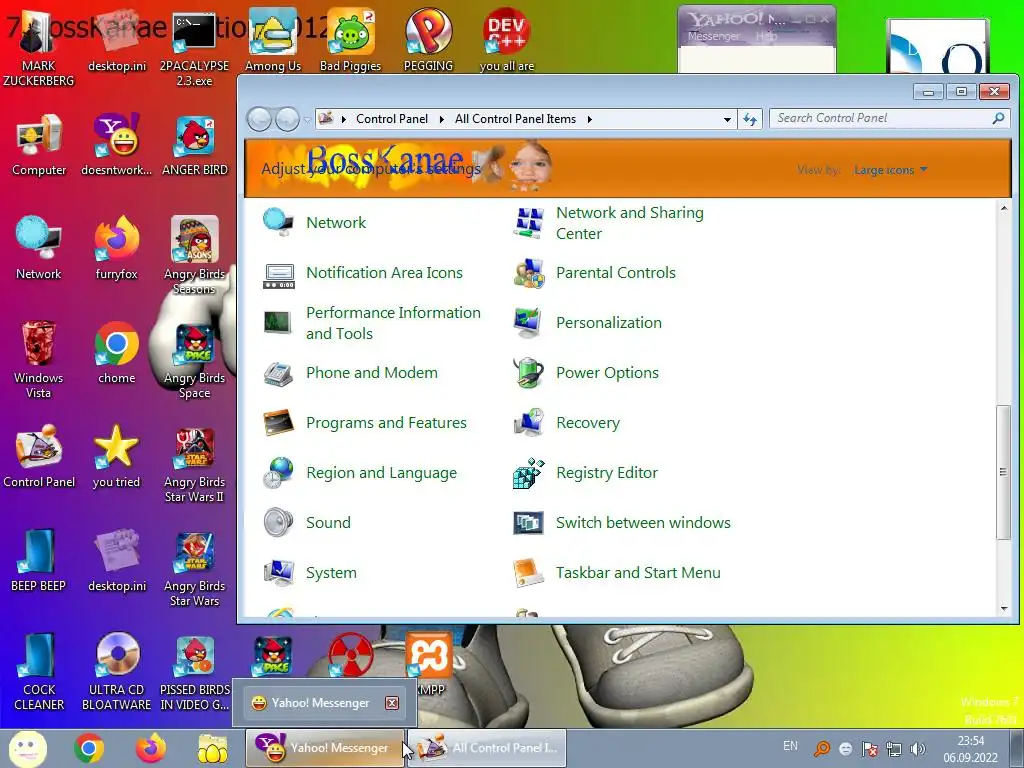The height and width of the screenshot is (768, 1024).
Task: Select COCK CLEANER desktop icon
Action: tap(39, 671)
